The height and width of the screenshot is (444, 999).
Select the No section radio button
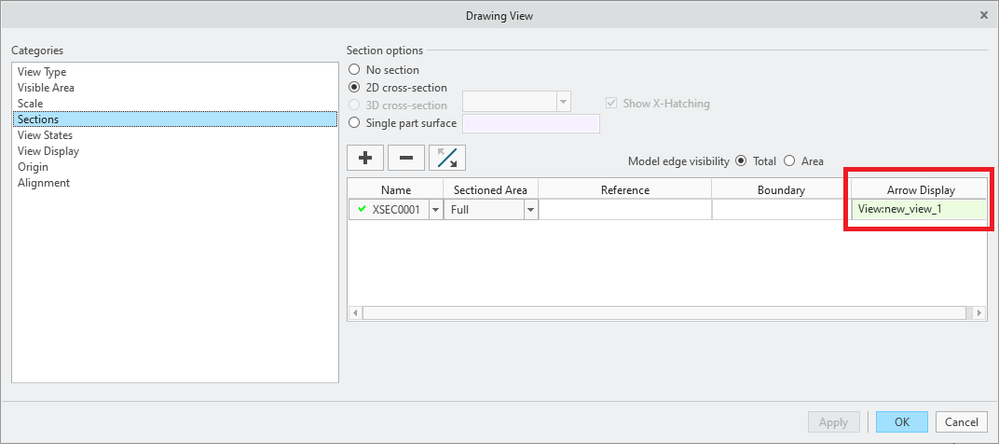point(353,70)
